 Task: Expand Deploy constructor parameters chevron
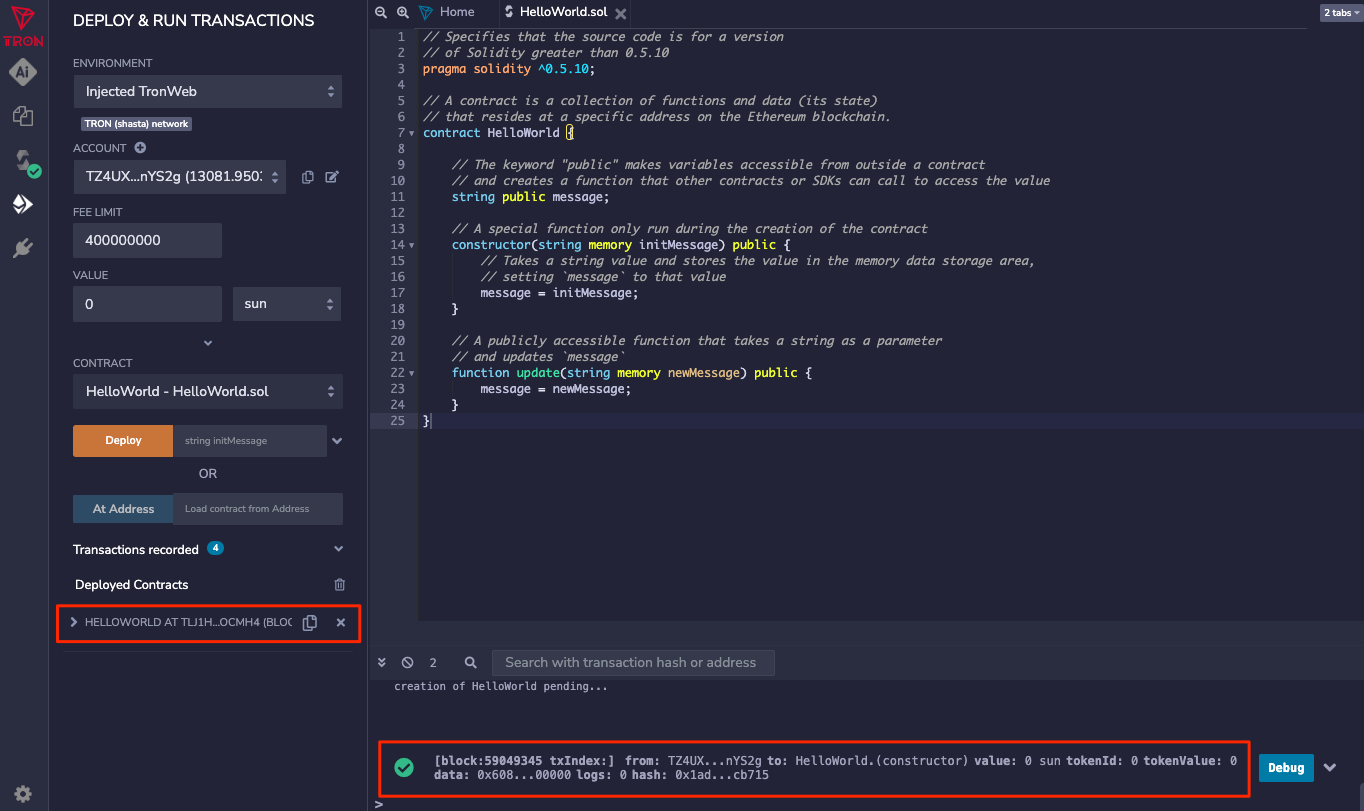pos(337,441)
